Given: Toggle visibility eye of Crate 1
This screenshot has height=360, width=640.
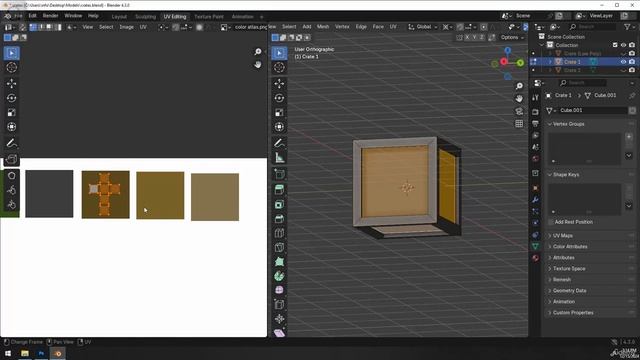Looking at the screenshot, I should tap(623, 62).
